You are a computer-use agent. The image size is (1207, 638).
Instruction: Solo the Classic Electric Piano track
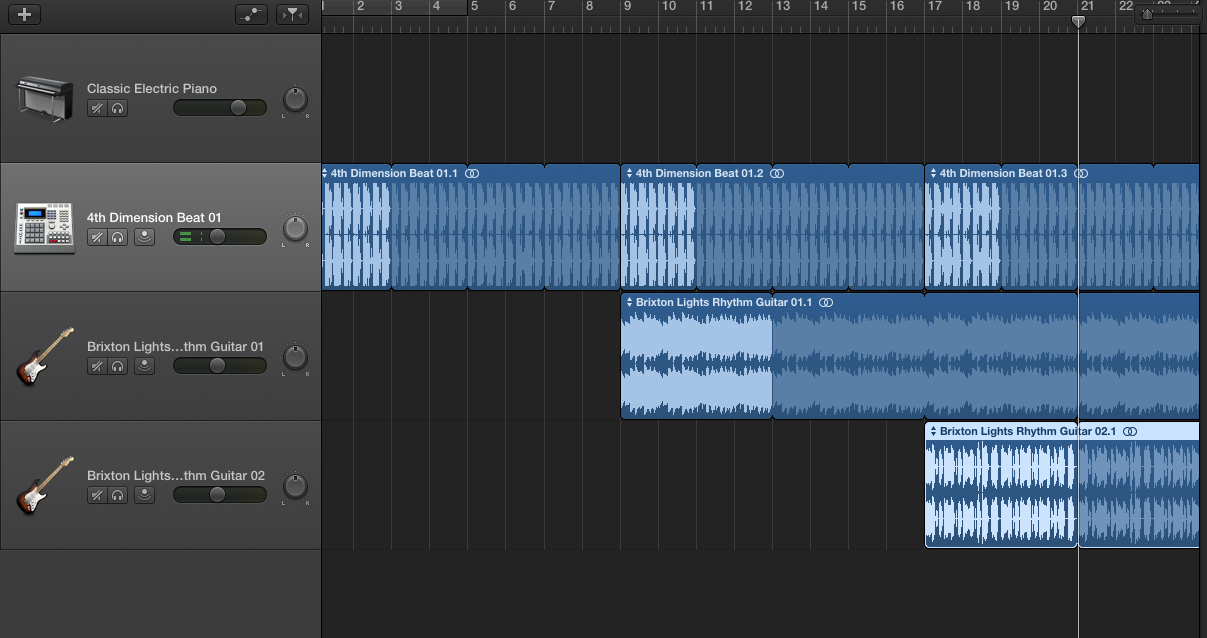pos(118,108)
